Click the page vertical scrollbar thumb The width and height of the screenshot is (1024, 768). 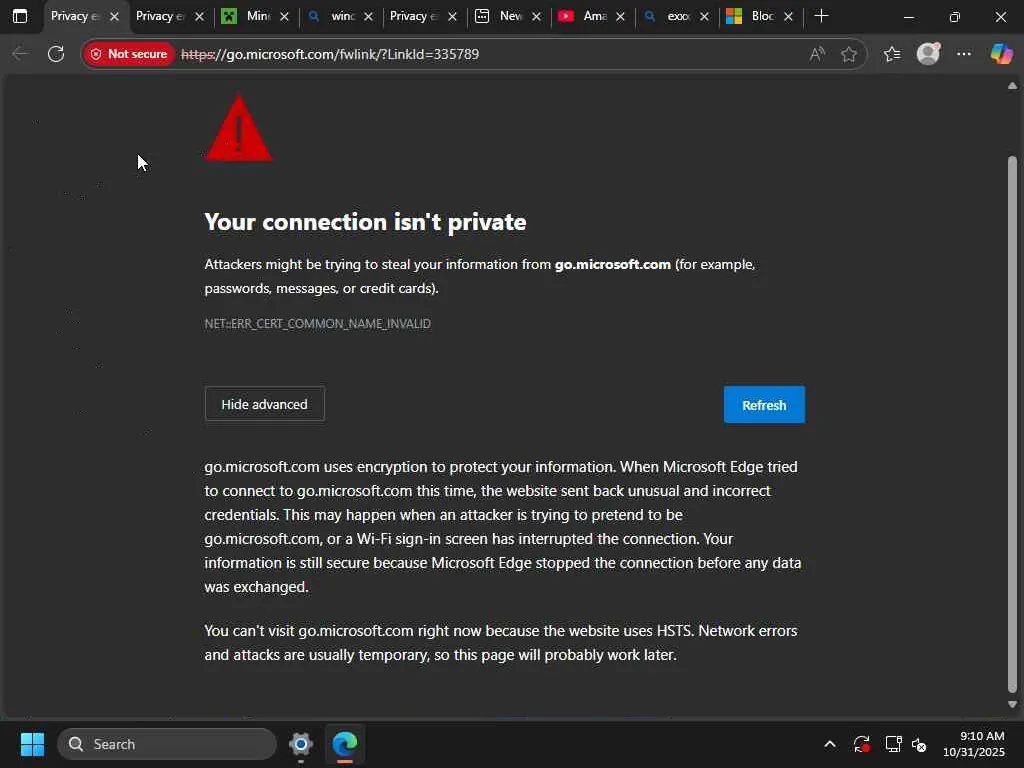[1012, 424]
